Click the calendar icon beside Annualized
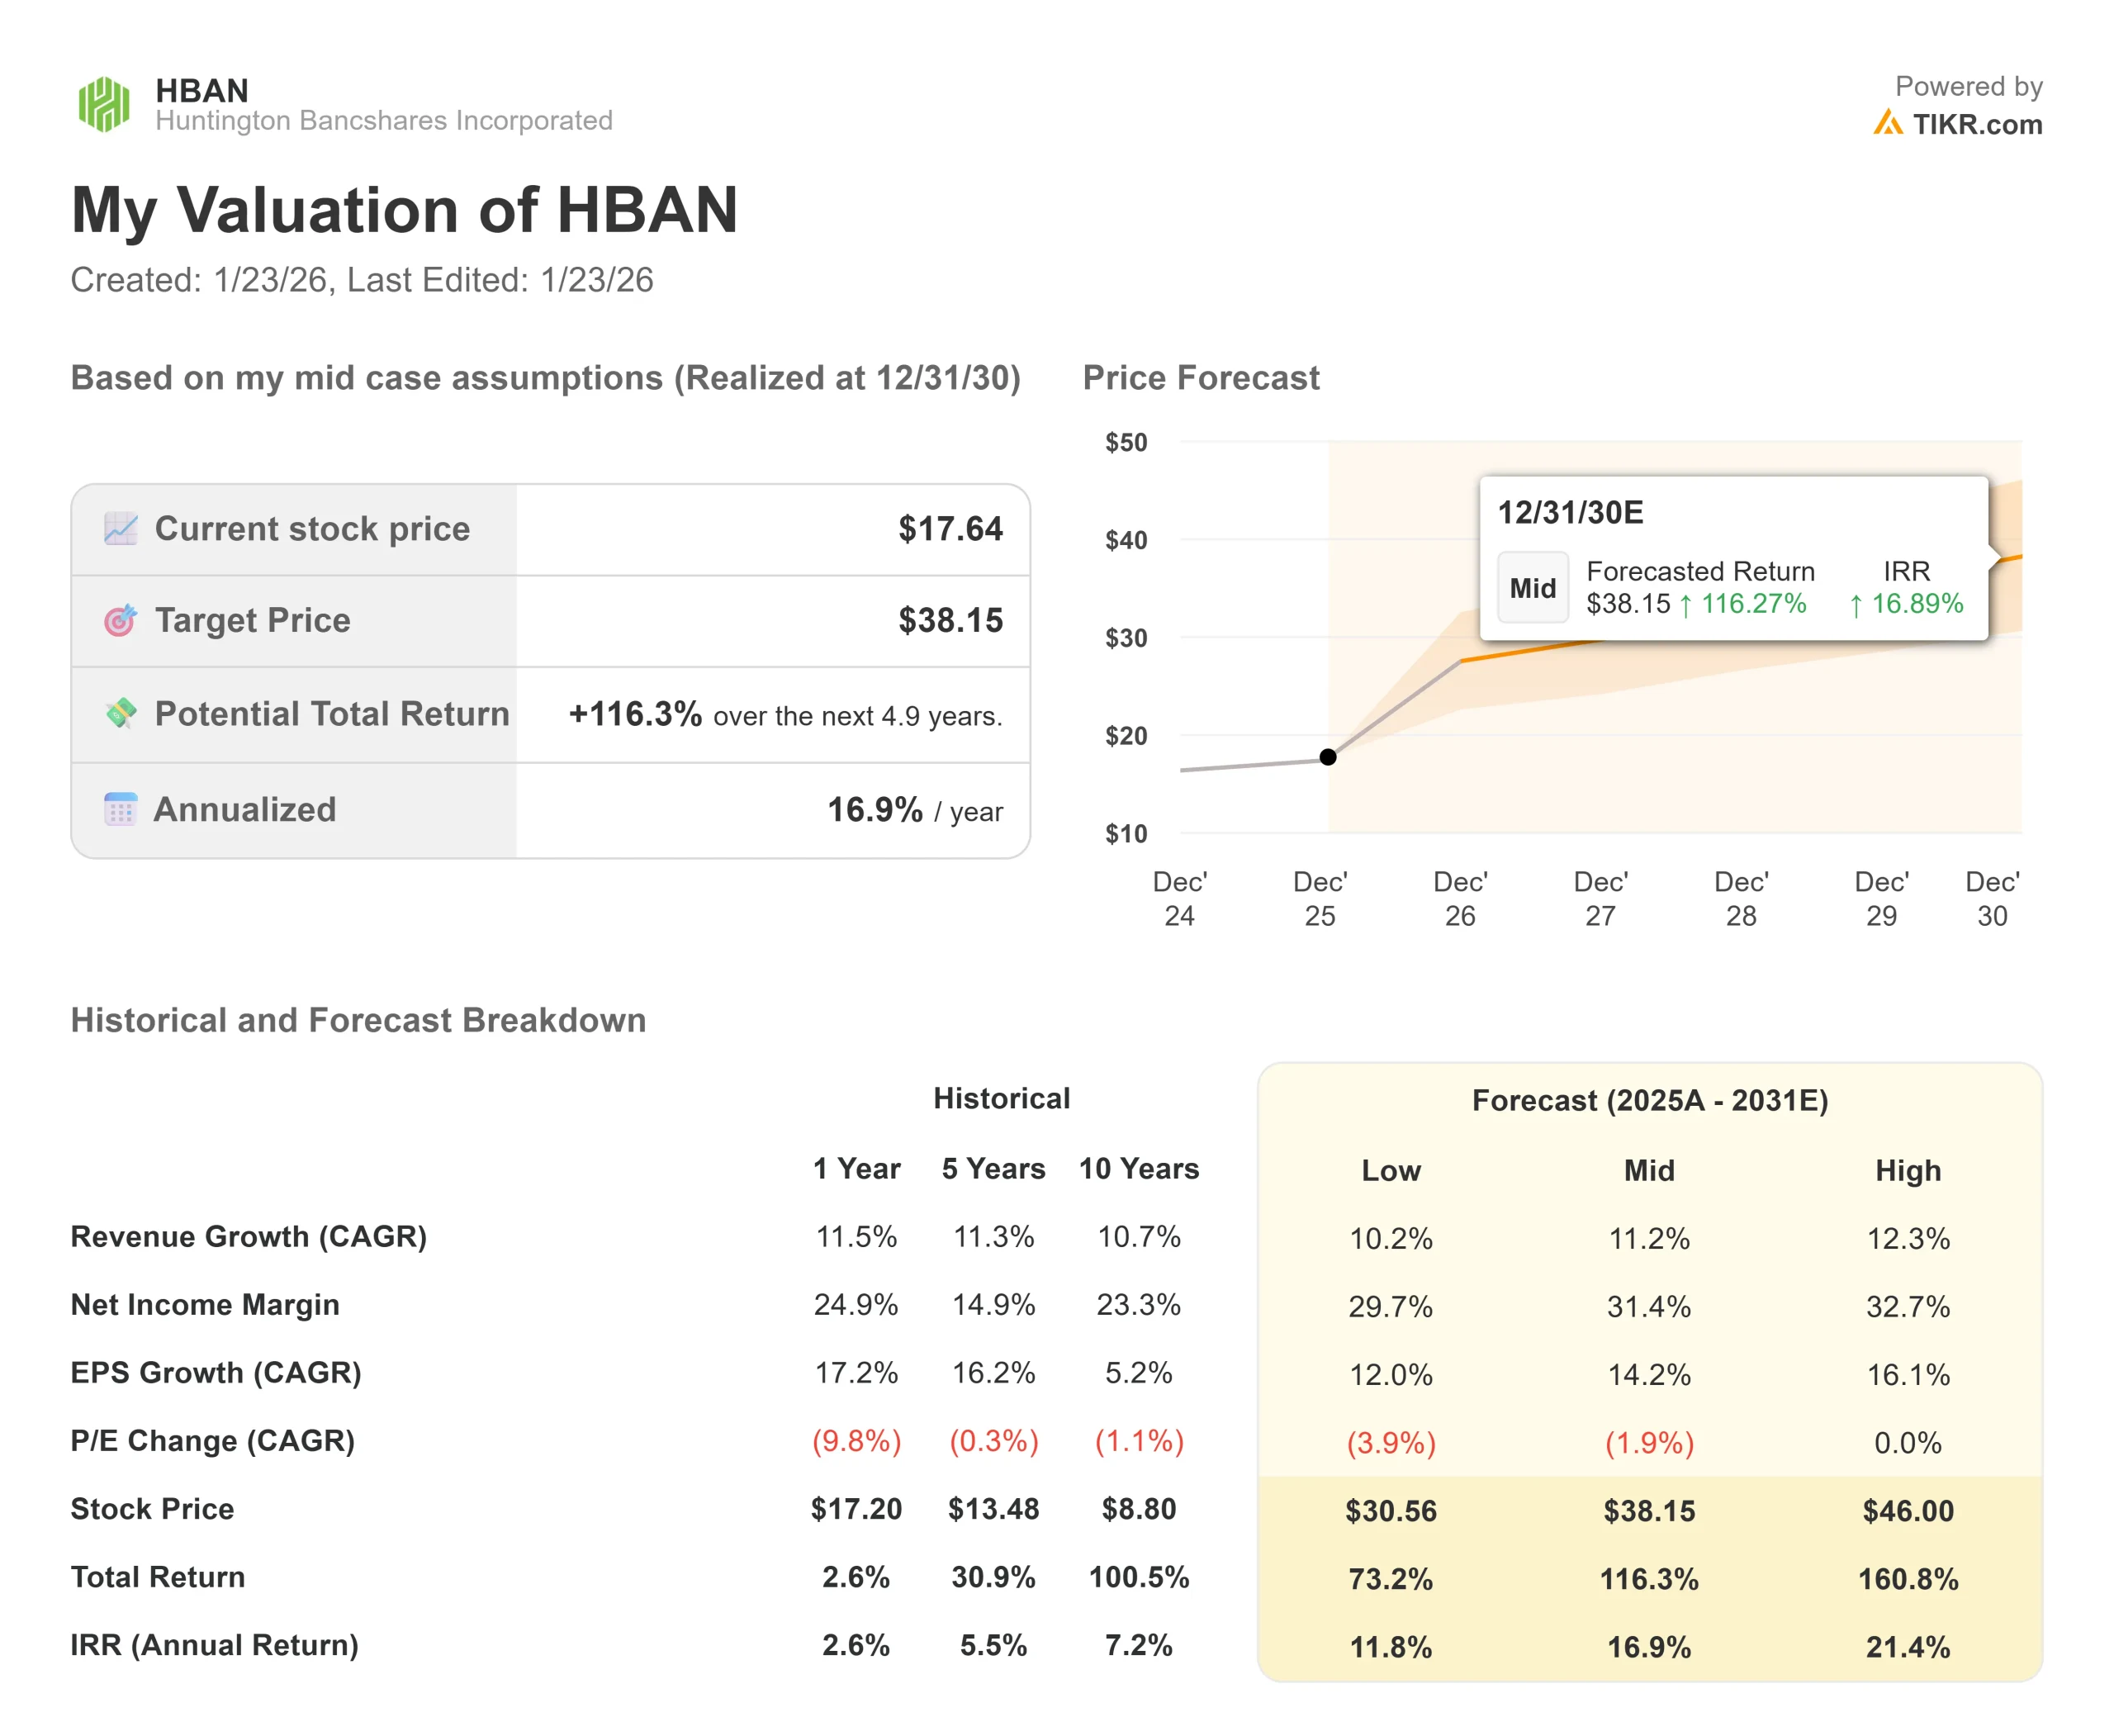This screenshot has width=2114, height=1736. coord(121,809)
